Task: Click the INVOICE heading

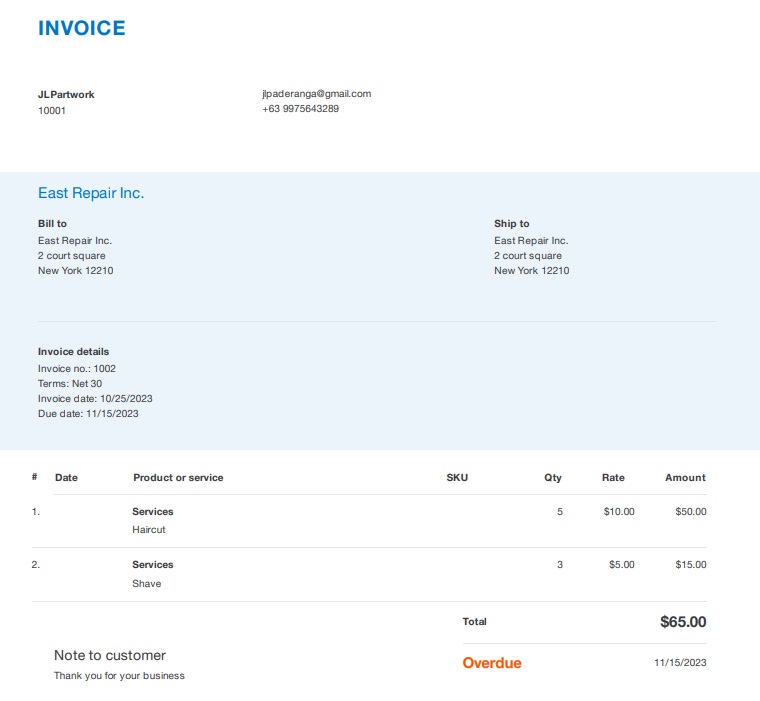Action: (82, 28)
